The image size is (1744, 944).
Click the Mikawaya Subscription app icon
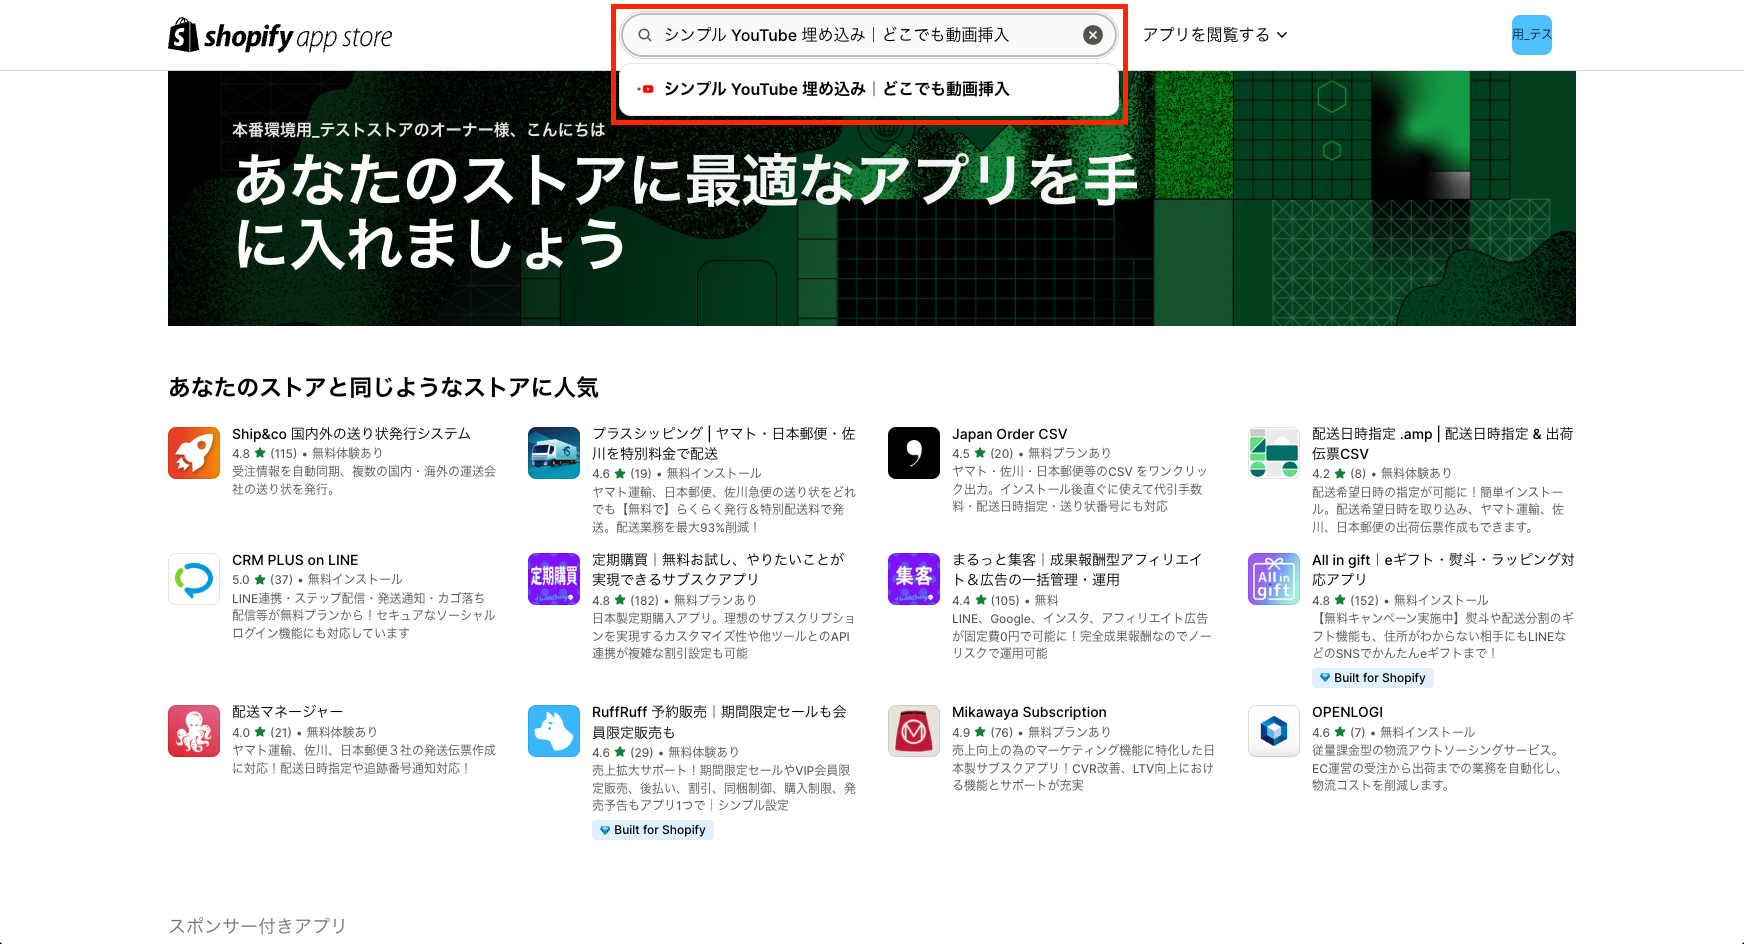[913, 731]
